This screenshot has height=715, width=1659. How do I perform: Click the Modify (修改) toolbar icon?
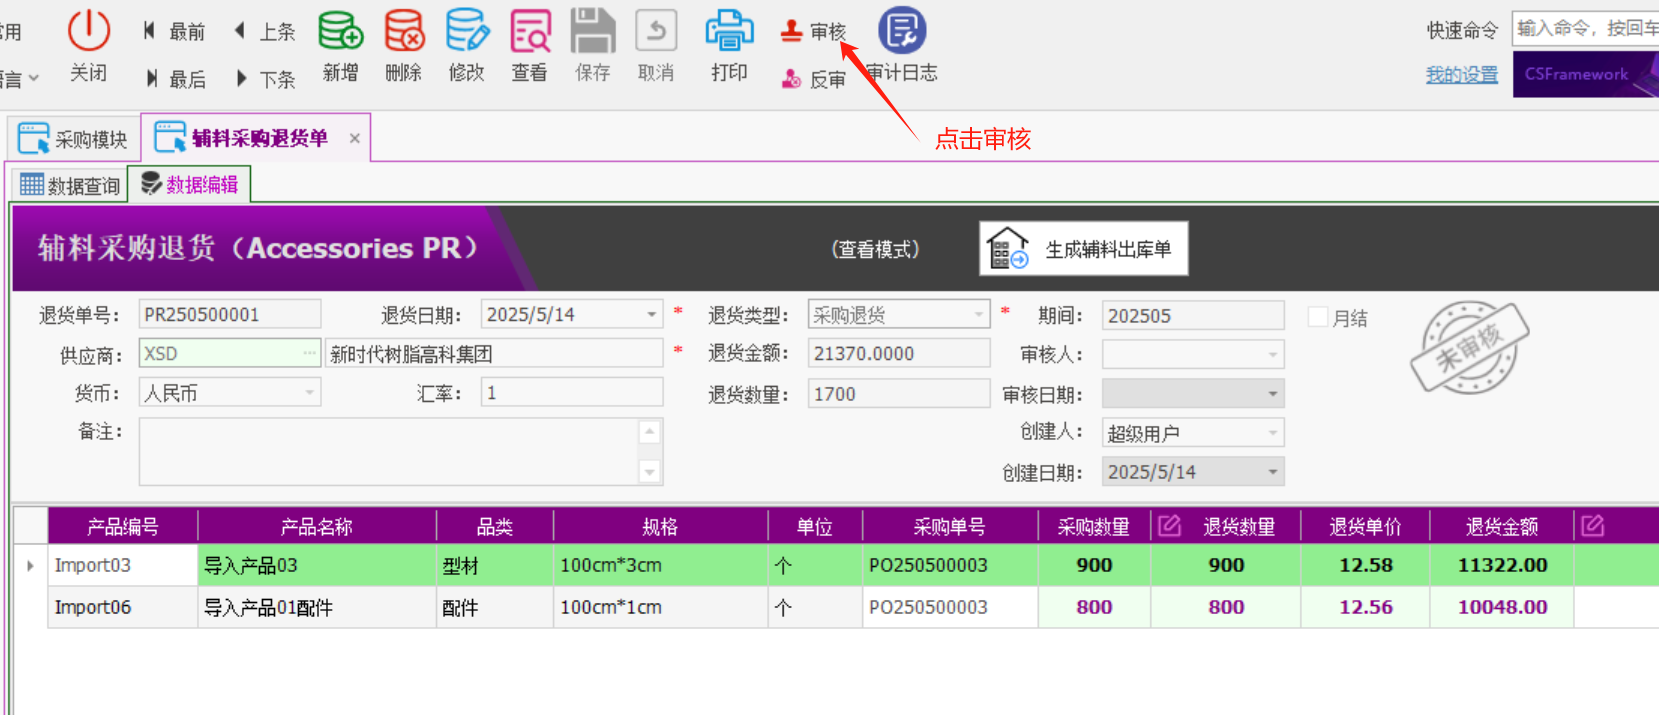pos(467,32)
